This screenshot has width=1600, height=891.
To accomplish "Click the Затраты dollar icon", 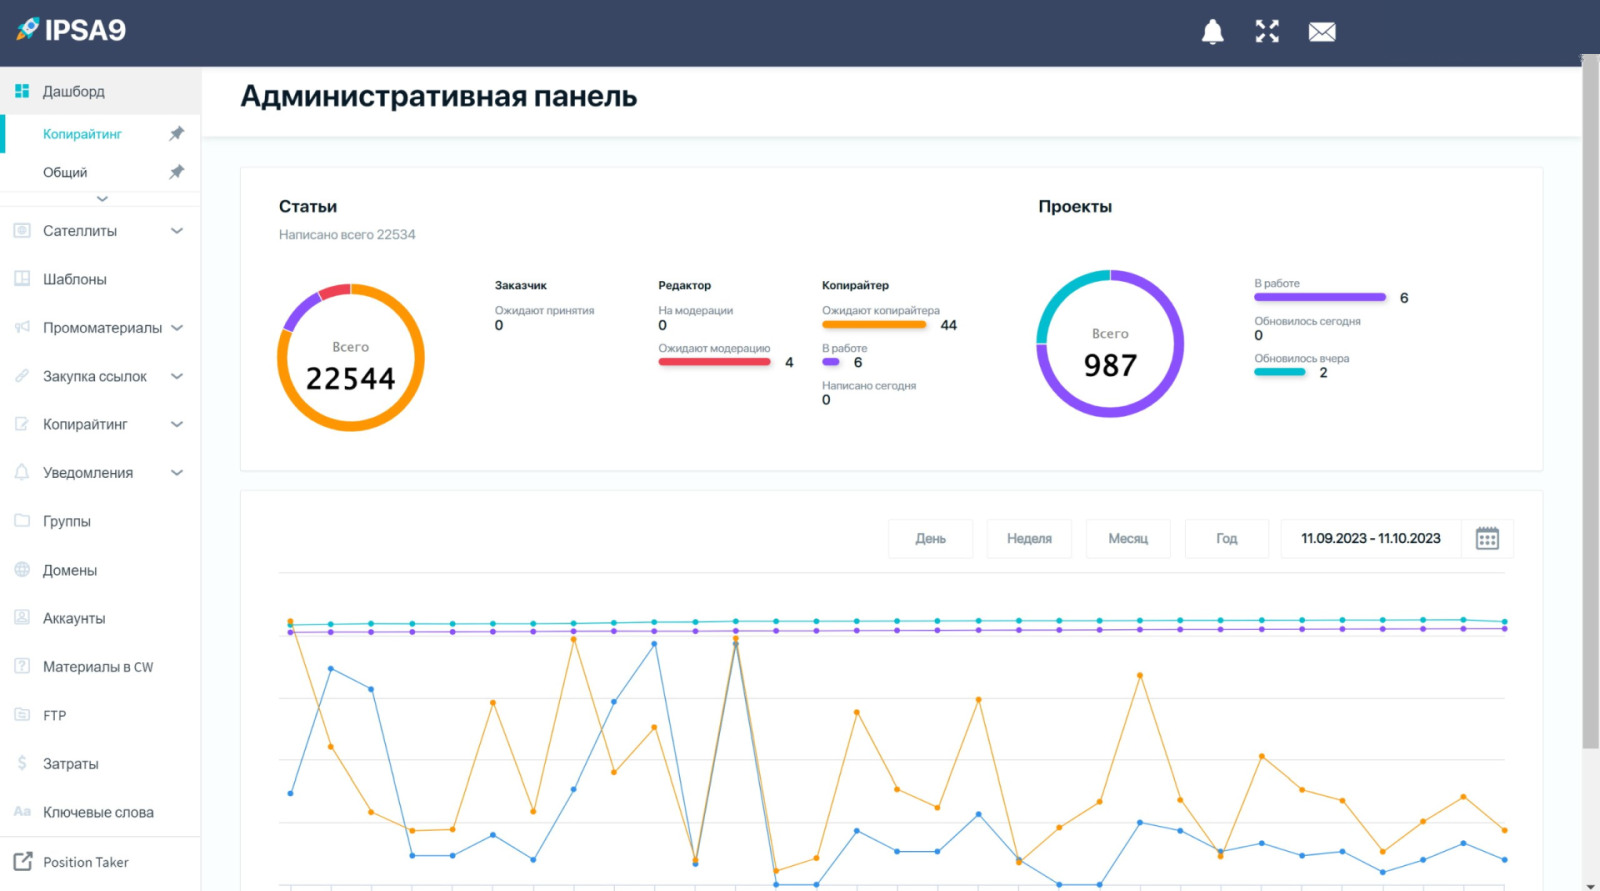I will (x=22, y=763).
